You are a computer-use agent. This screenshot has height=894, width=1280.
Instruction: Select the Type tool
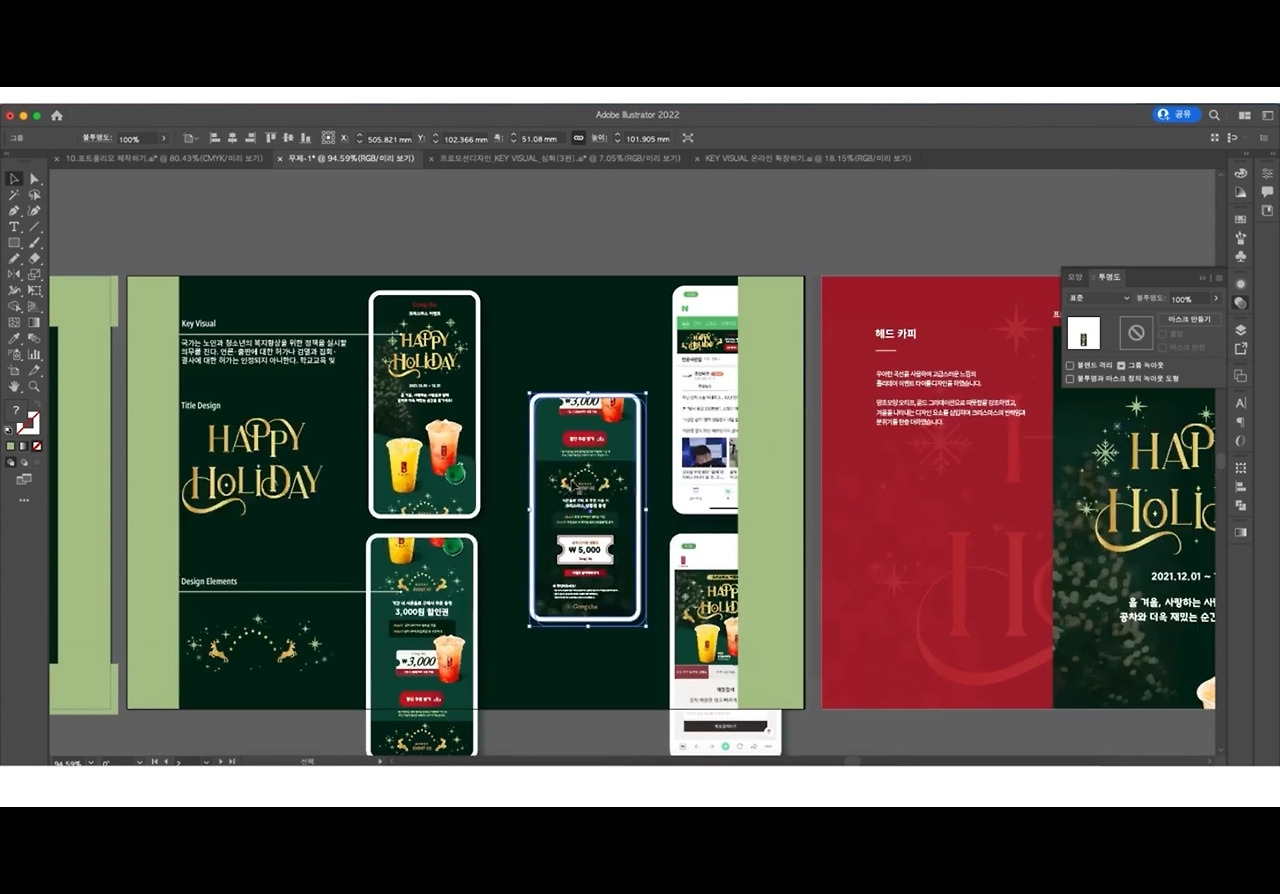[x=14, y=227]
